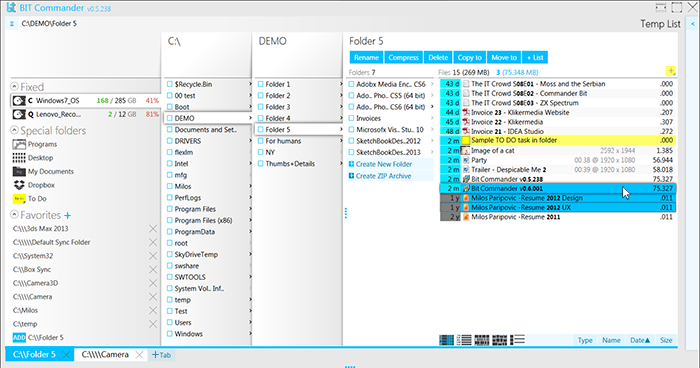
Task: Click the vertical dotted panel splitter handle
Action: (x=346, y=213)
